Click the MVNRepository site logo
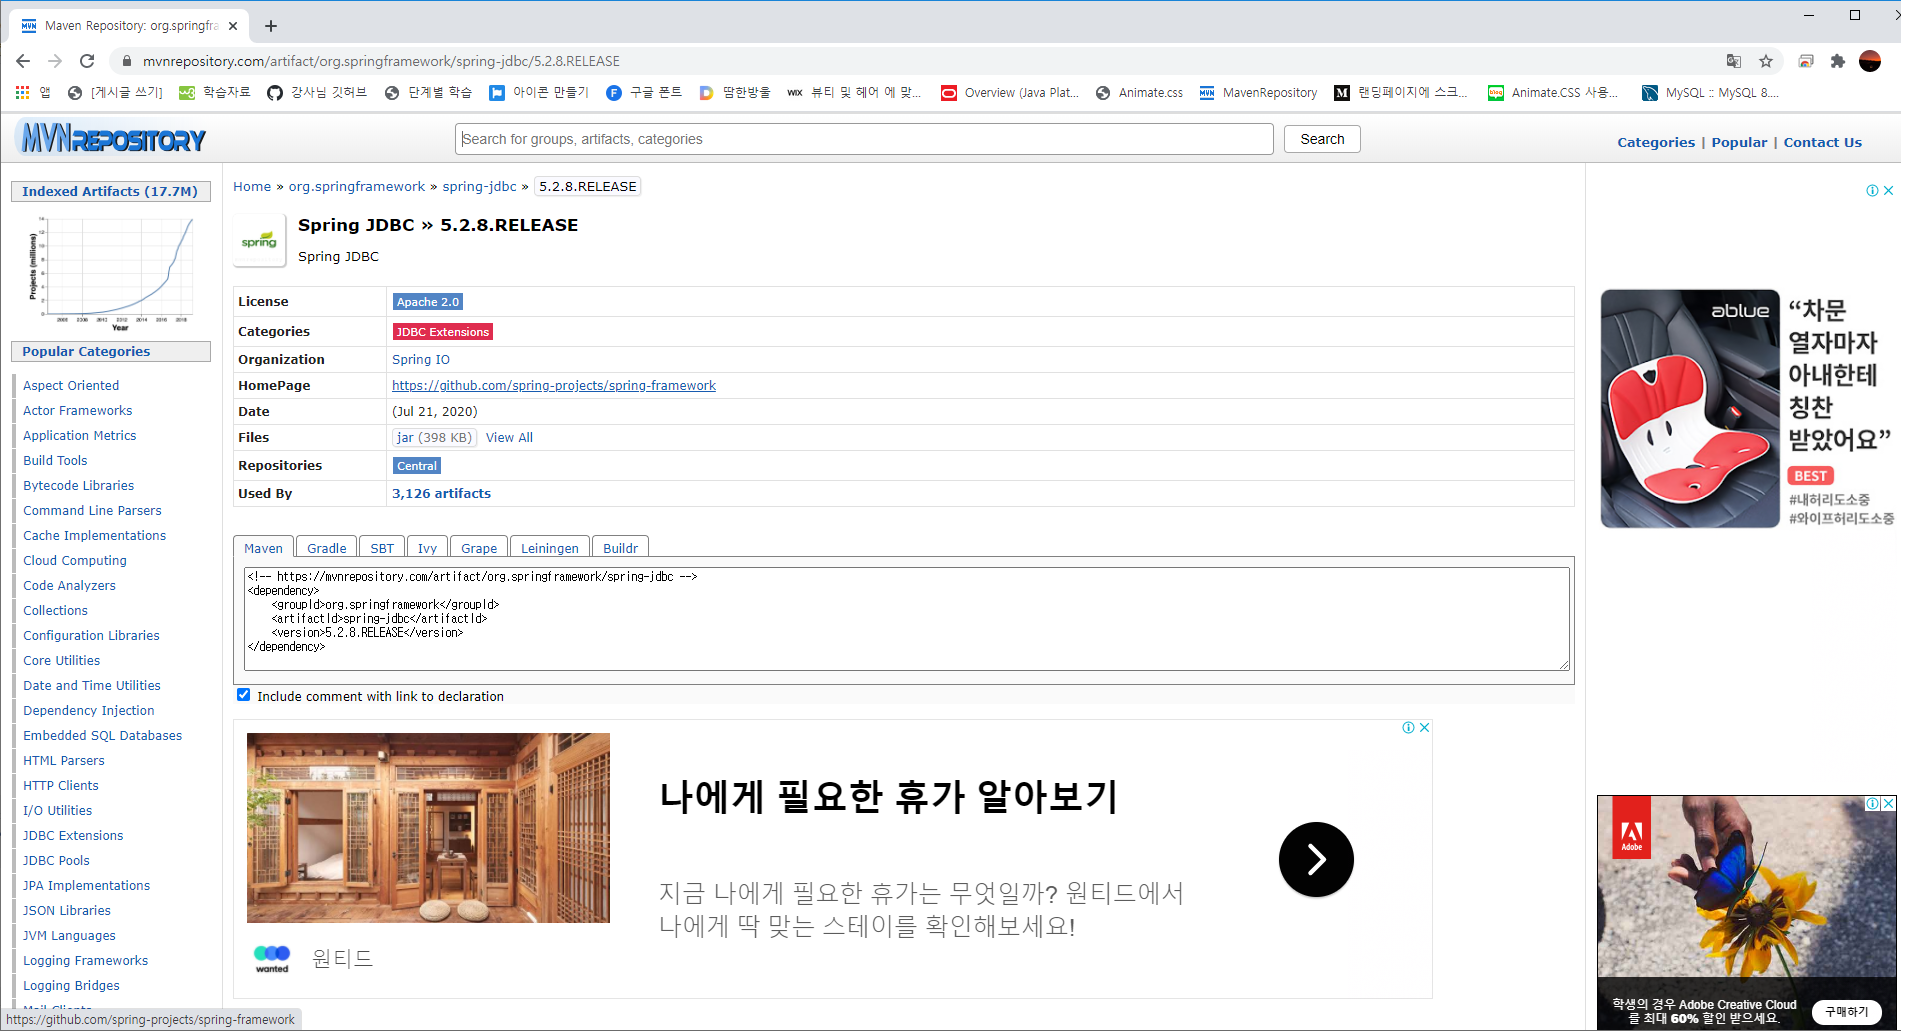 tap(112, 138)
